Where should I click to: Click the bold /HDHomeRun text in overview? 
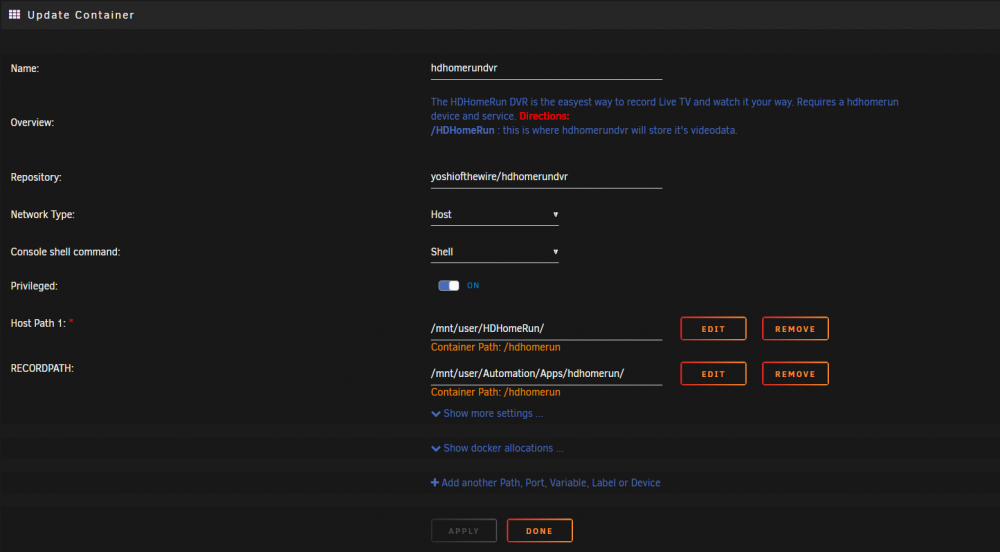[x=462, y=130]
